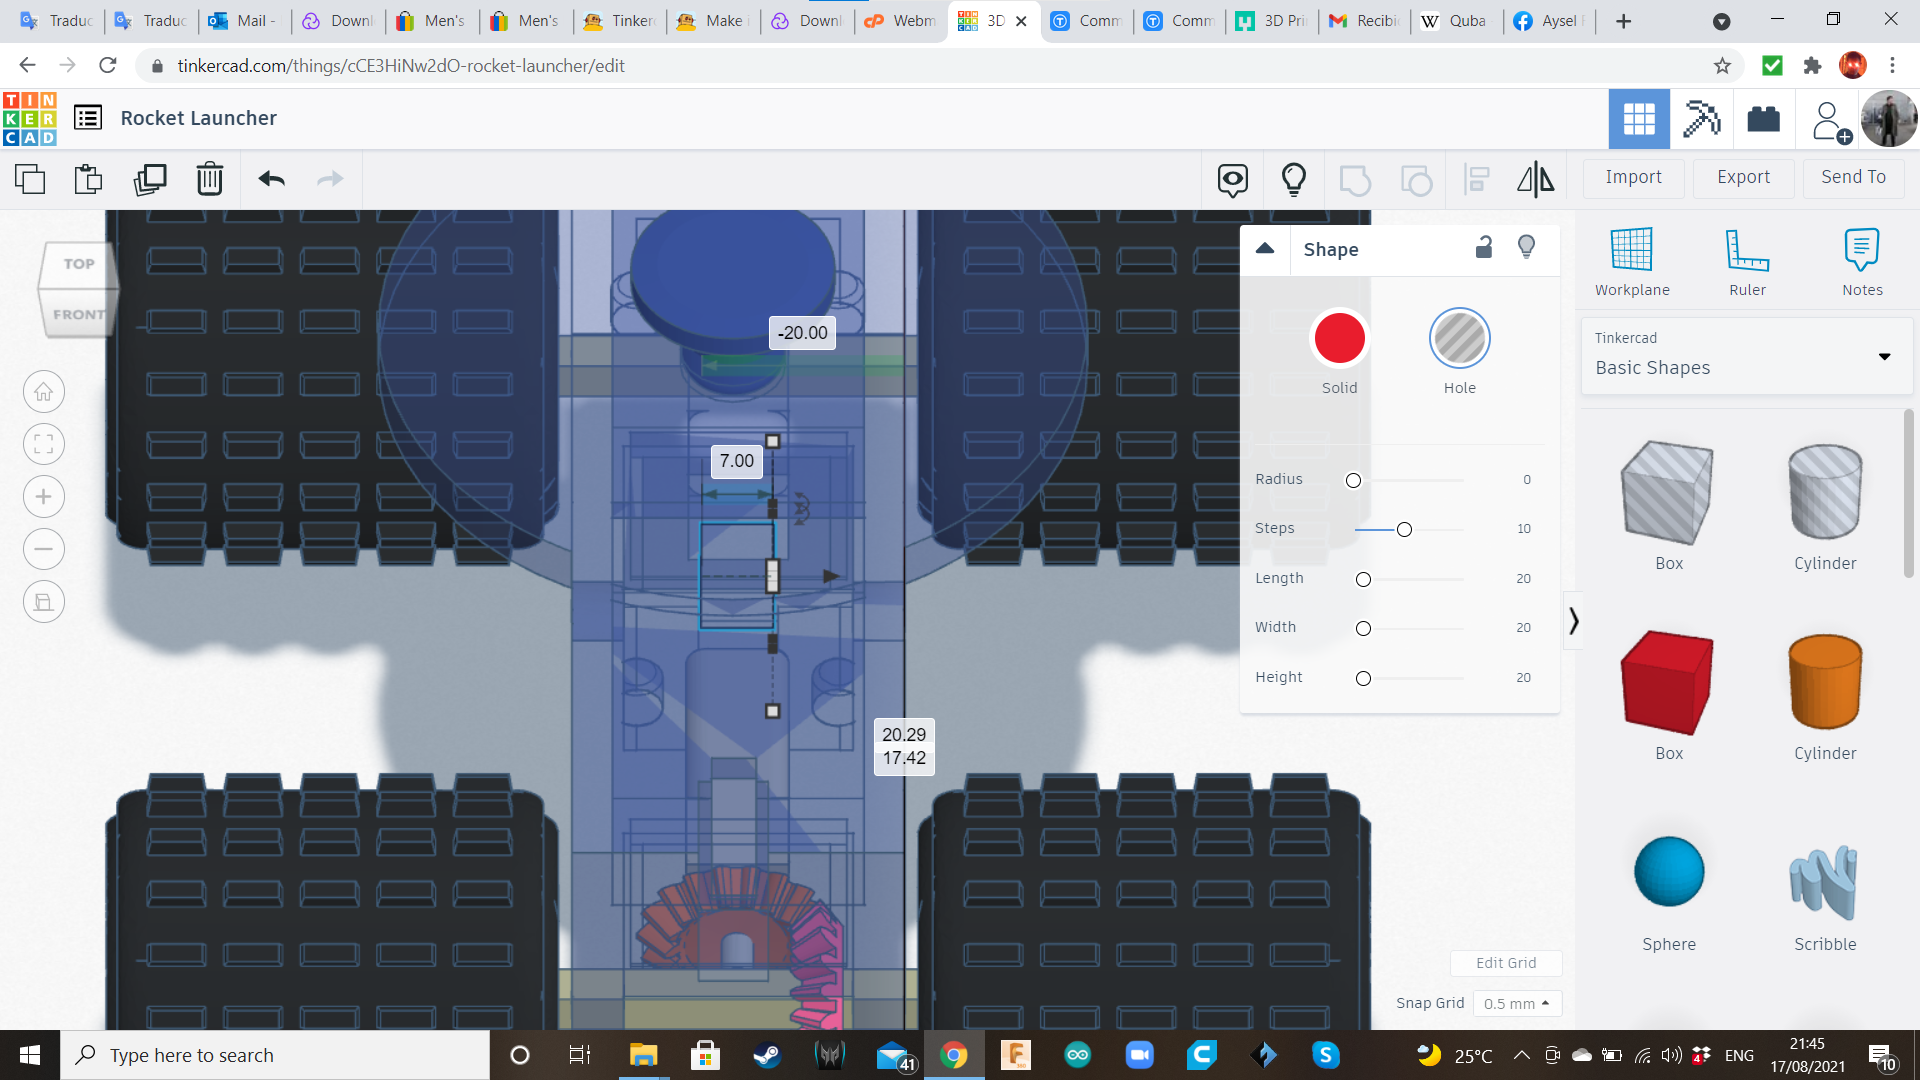Collapse the Shape panel

pyautogui.click(x=1265, y=249)
